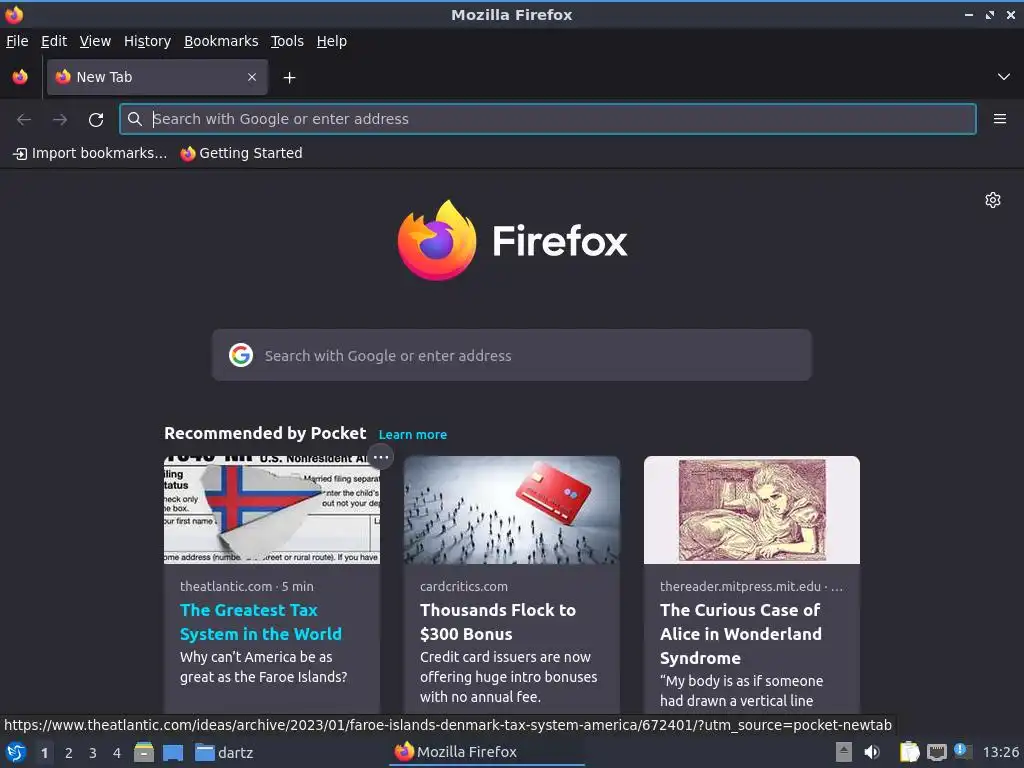Click show desktop icon in taskbar
This screenshot has width=1024, height=768.
tap(173, 752)
